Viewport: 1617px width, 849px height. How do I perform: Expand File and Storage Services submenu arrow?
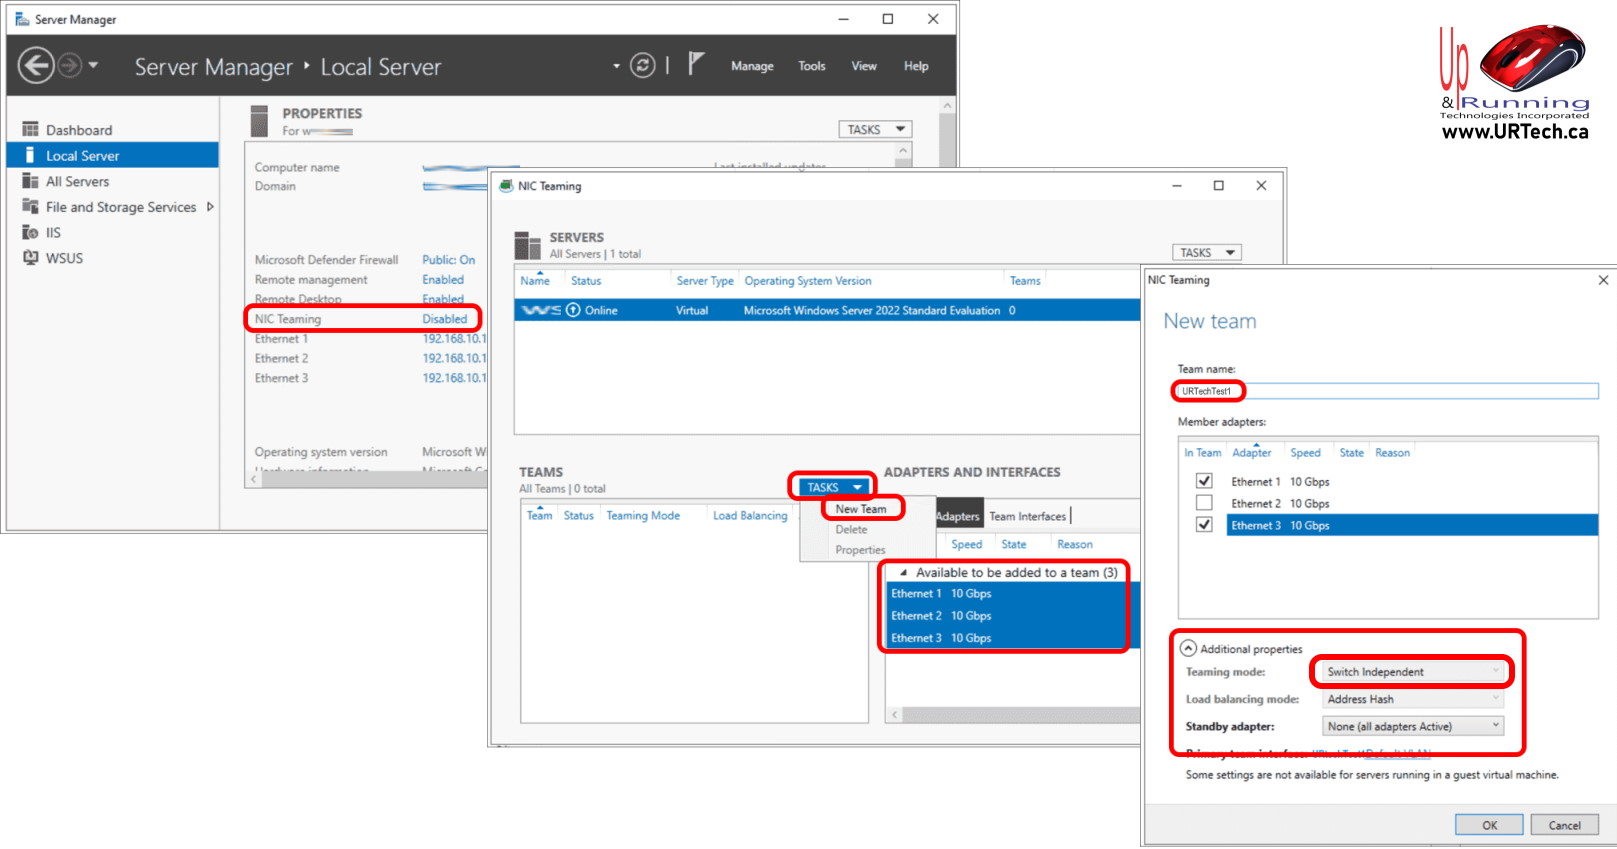210,207
